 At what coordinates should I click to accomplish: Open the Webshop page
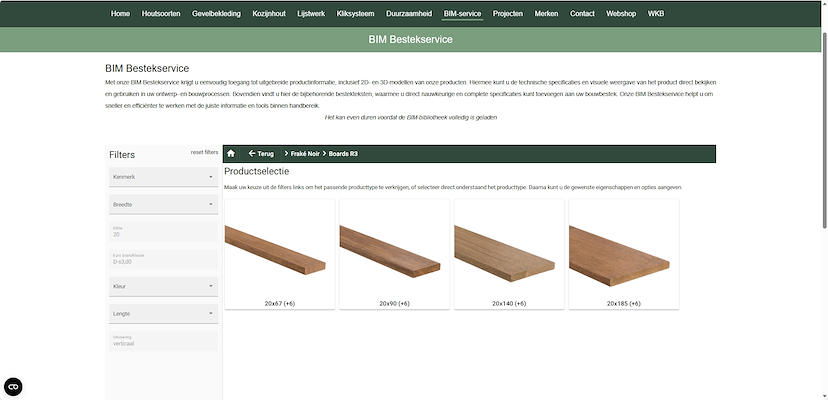point(621,14)
